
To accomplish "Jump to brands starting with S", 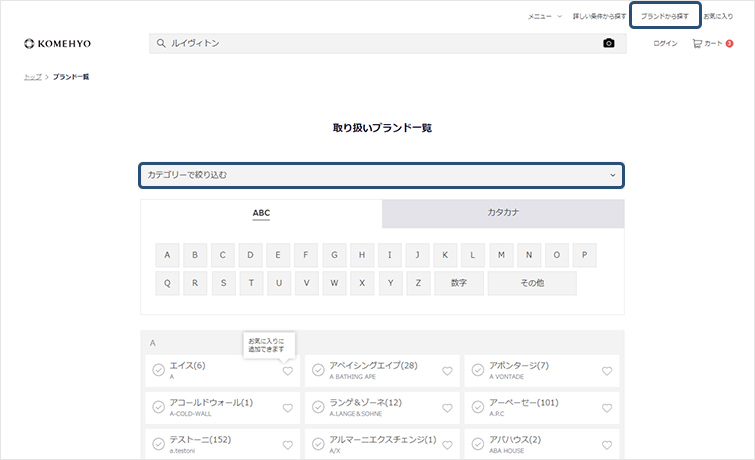I will [x=223, y=283].
